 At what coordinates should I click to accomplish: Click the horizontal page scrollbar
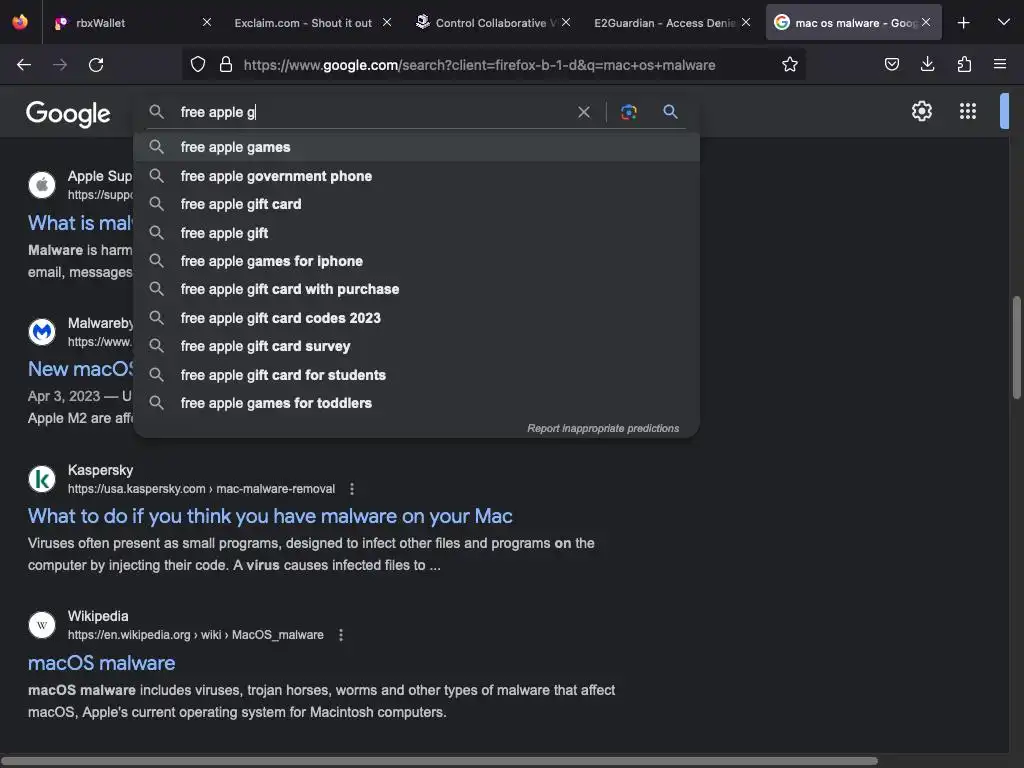pyautogui.click(x=439, y=761)
